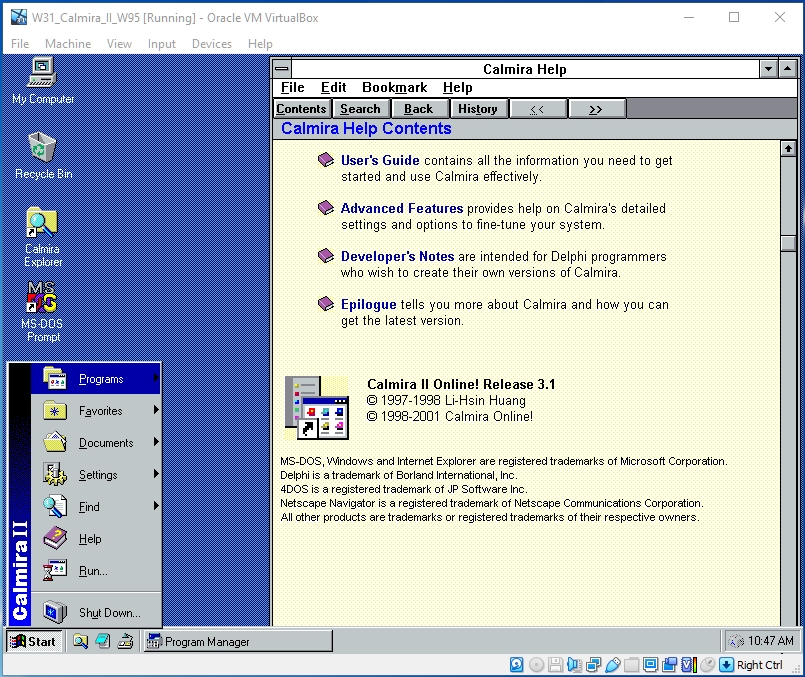Click the VirtualBox audio status icon

(x=574, y=665)
